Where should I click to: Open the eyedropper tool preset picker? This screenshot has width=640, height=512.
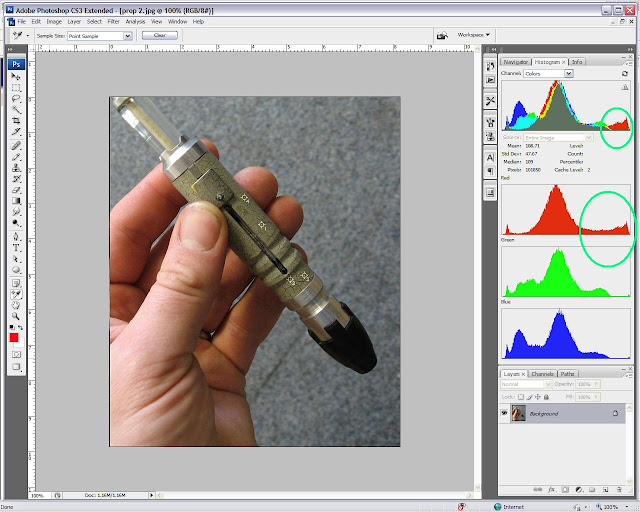click(27, 36)
